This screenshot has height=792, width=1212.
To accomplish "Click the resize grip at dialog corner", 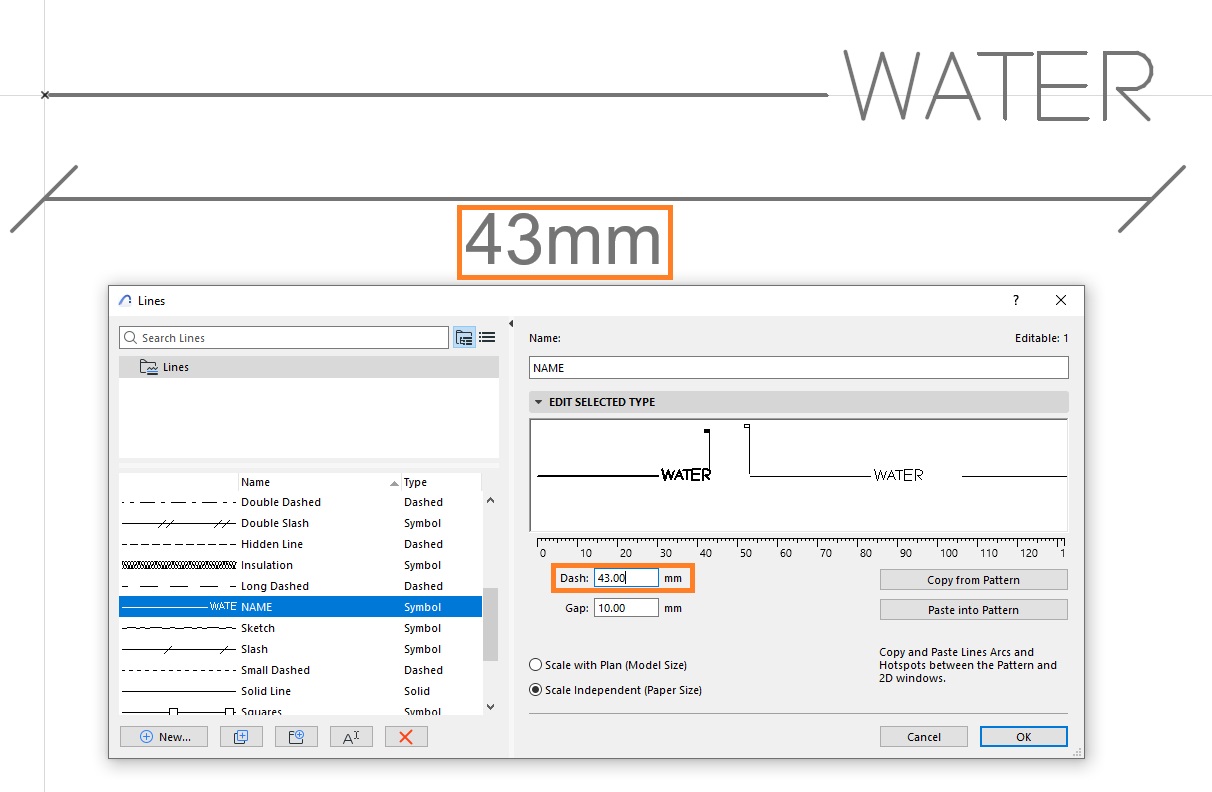I will [x=1077, y=751].
